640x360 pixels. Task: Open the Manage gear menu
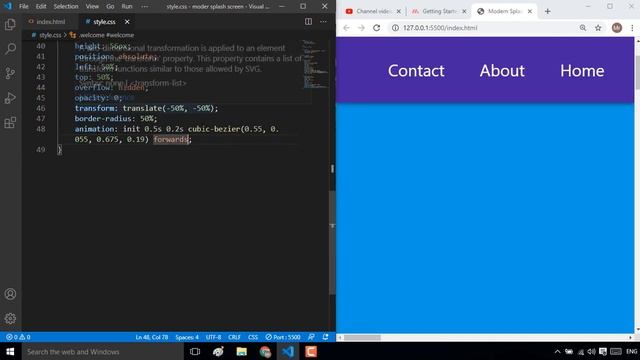click(x=10, y=318)
